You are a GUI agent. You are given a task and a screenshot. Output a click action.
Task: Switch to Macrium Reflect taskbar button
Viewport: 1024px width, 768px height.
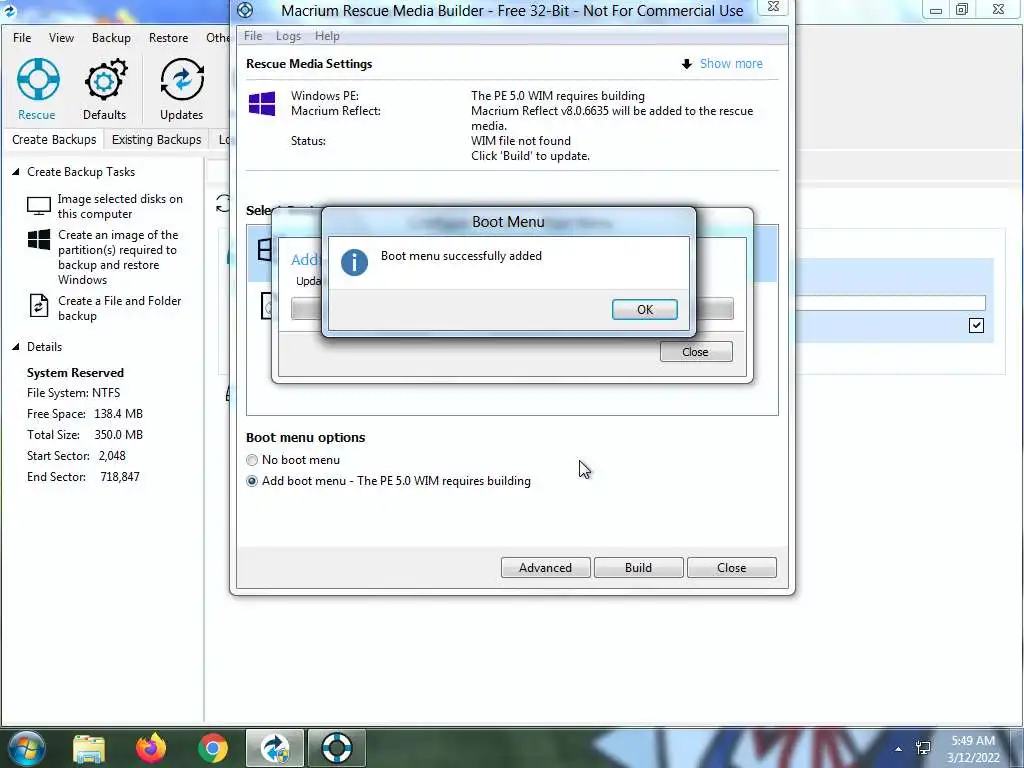click(x=275, y=748)
